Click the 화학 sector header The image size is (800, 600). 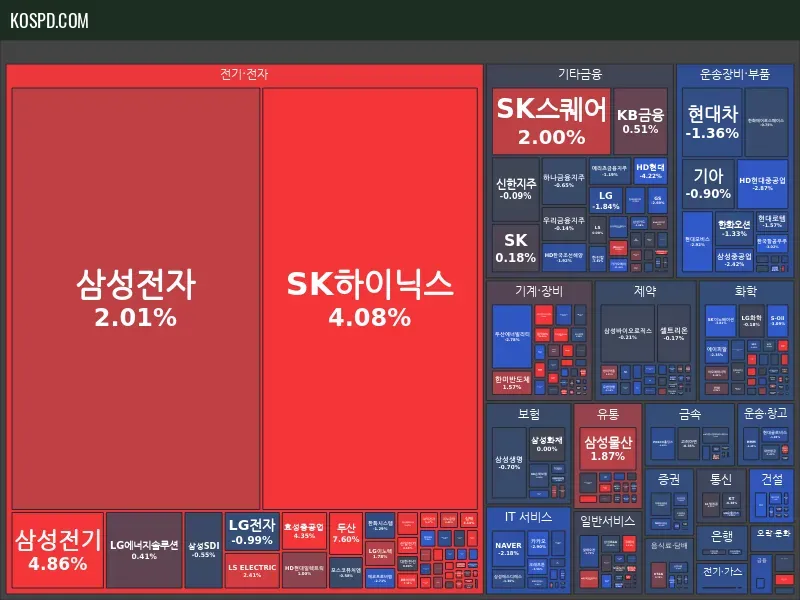tap(745, 291)
